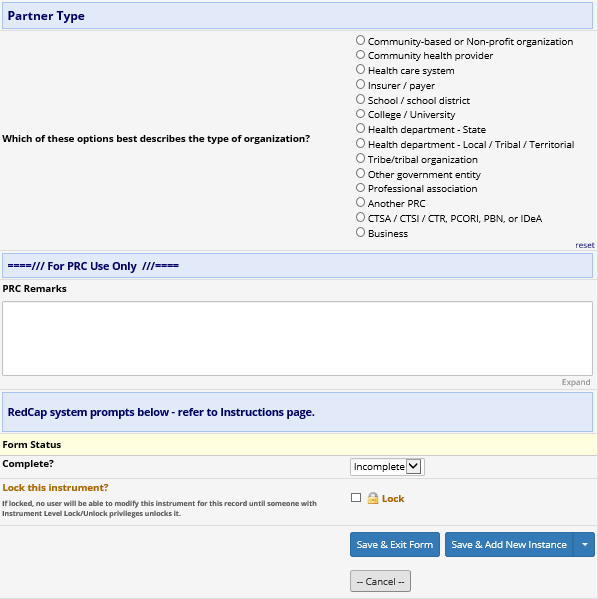
Task: Click the padlock icon next to Lock
Action: (x=373, y=498)
